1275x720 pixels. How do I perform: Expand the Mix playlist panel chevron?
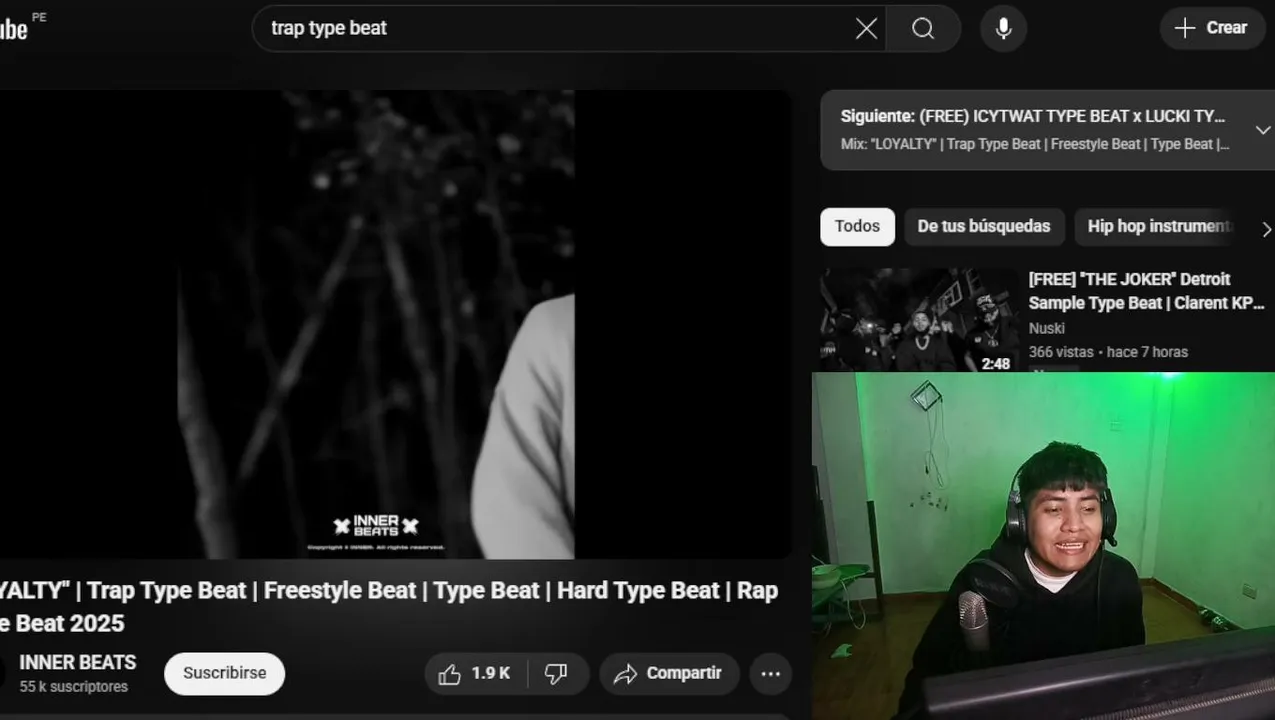coord(1262,130)
